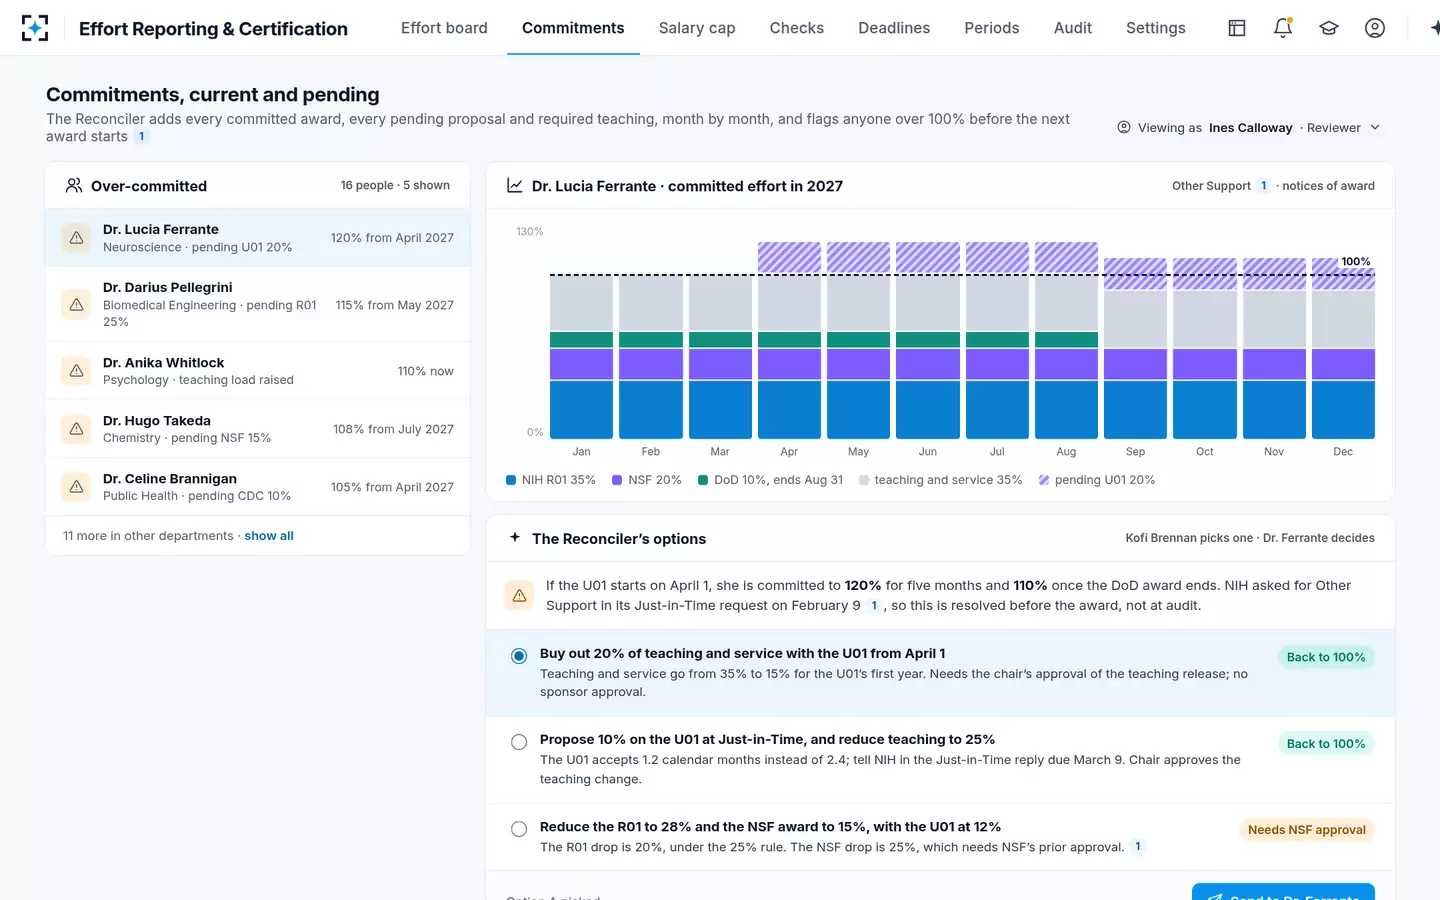Open the citation 1 after February 9

coord(874,606)
